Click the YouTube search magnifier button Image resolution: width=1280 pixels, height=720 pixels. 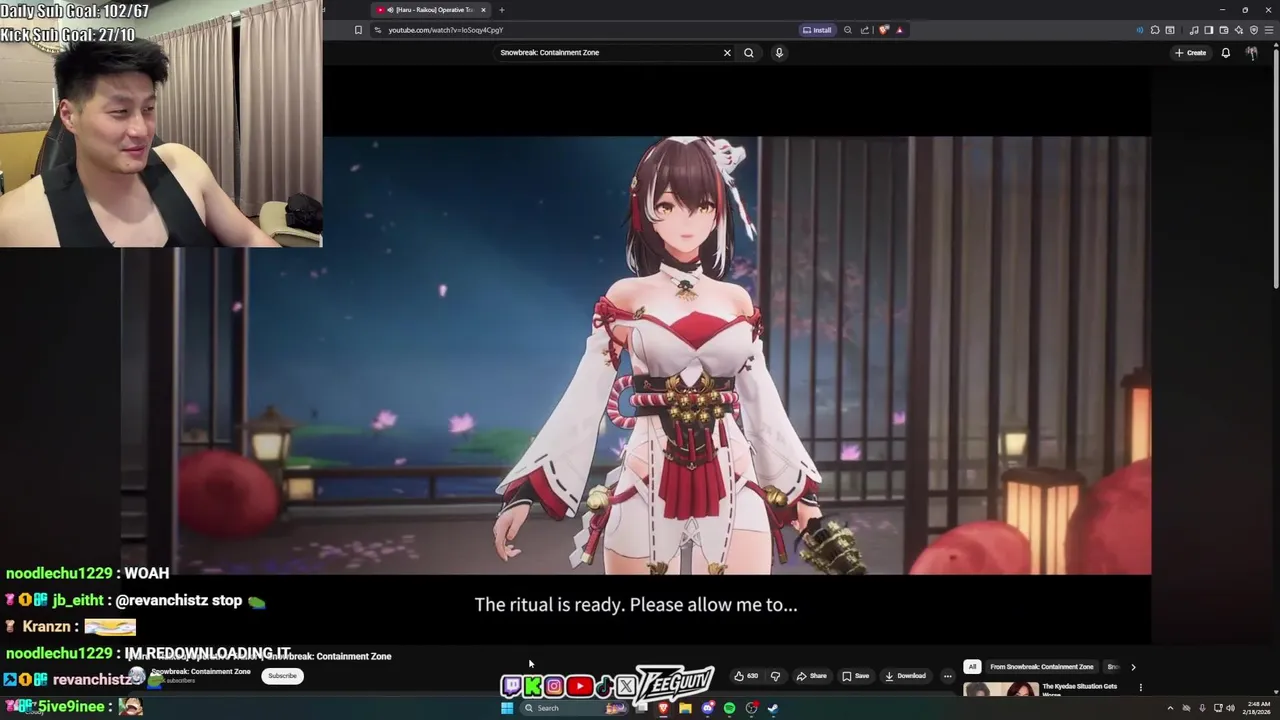[748, 52]
